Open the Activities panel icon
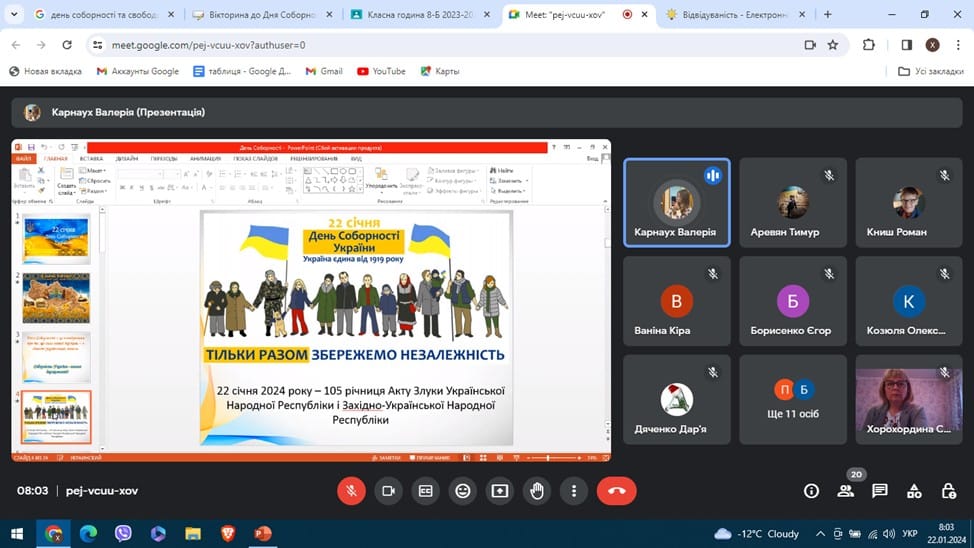Screen dimensions: 974x548 coord(914,491)
